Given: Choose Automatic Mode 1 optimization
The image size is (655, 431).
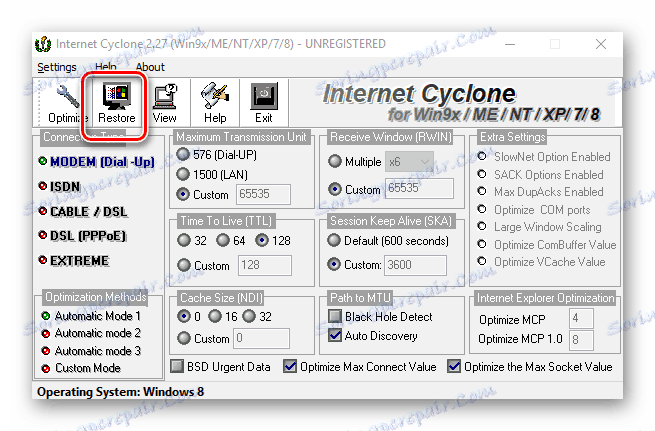Looking at the screenshot, I should [91, 316].
